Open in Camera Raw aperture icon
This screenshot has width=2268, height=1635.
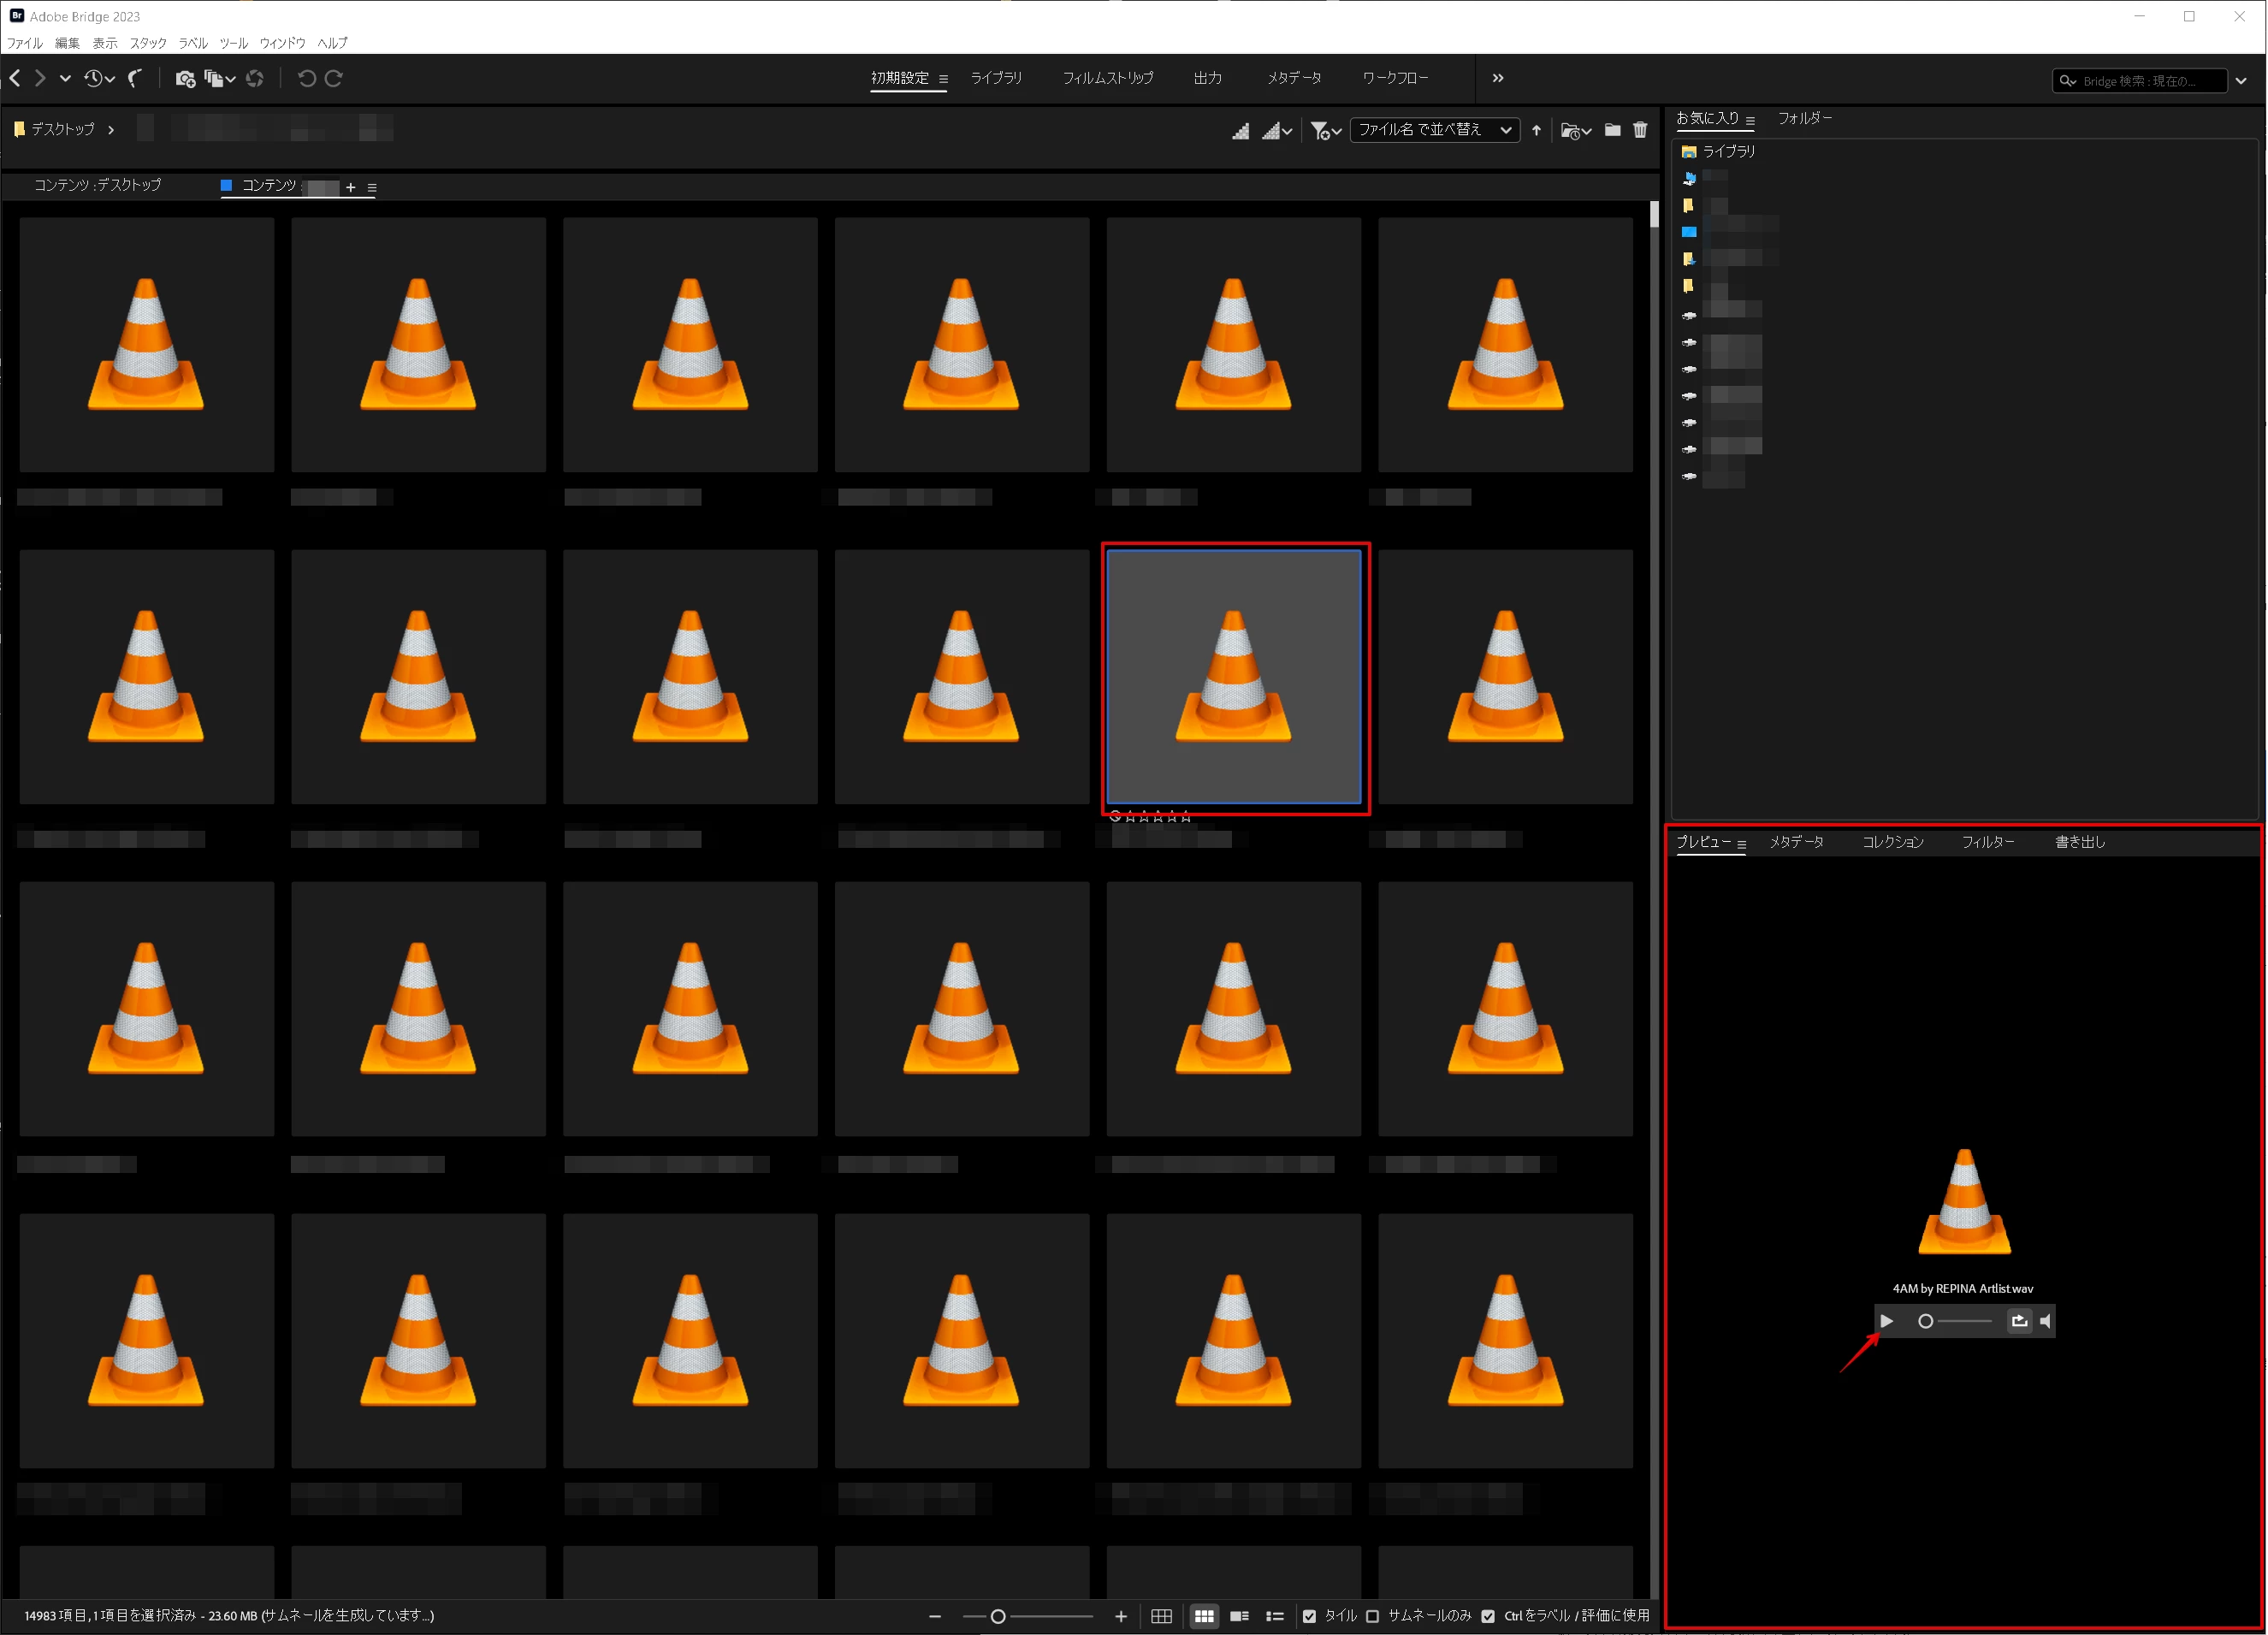pyautogui.click(x=255, y=78)
